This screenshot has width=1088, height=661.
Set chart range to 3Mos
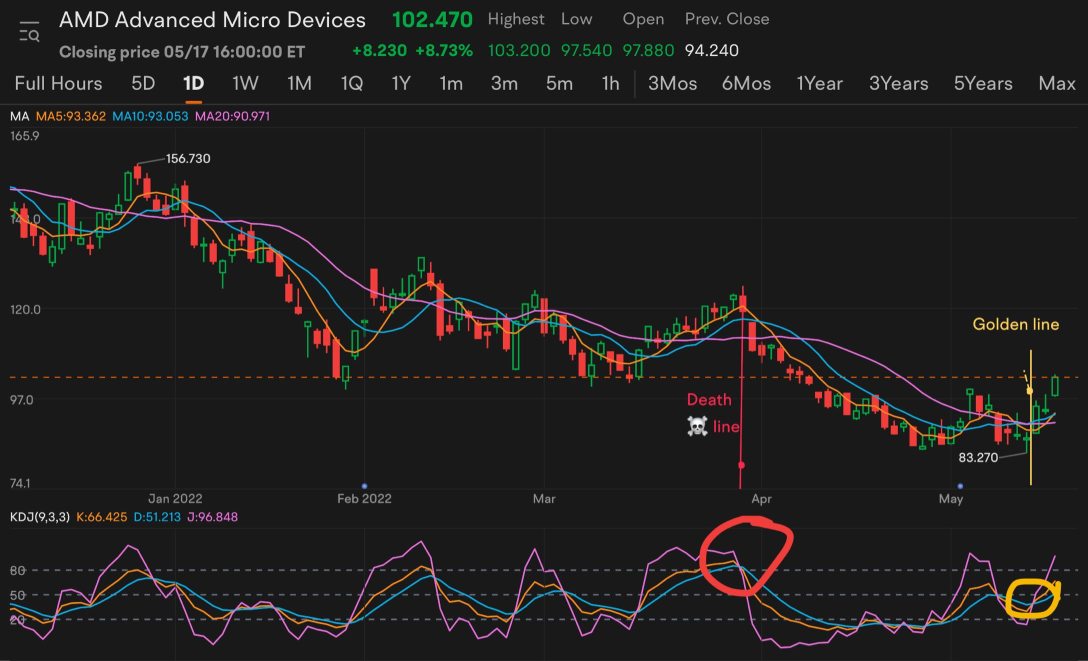(x=672, y=84)
